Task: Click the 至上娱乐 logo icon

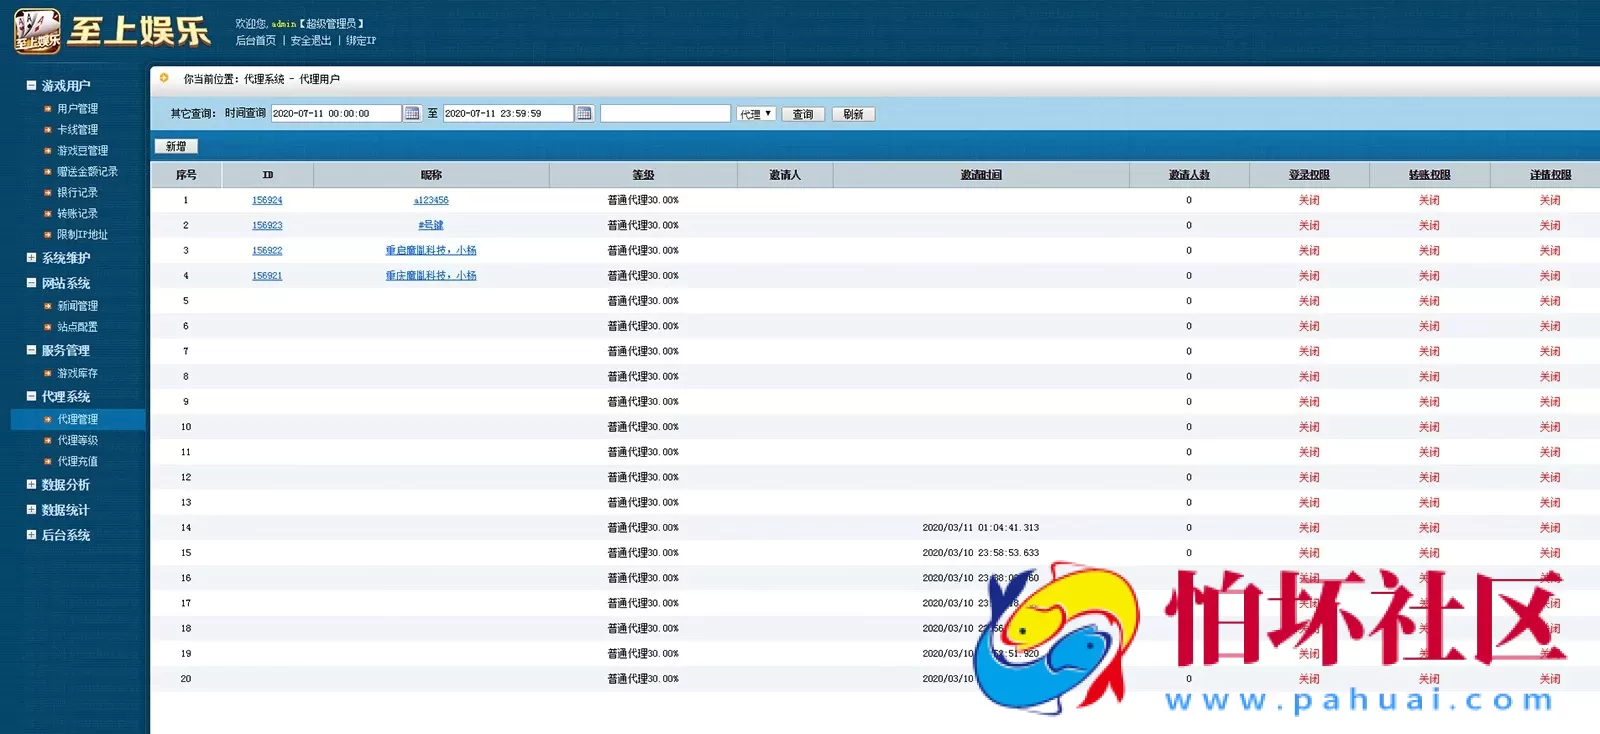Action: click(x=37, y=31)
